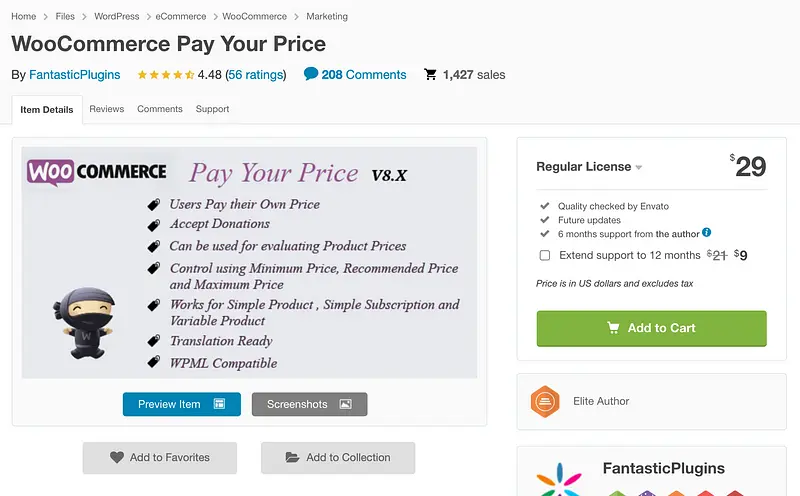Screen dimensions: 800x496
Task: Go to WooCommerce breadcrumb link
Action: 254,17
